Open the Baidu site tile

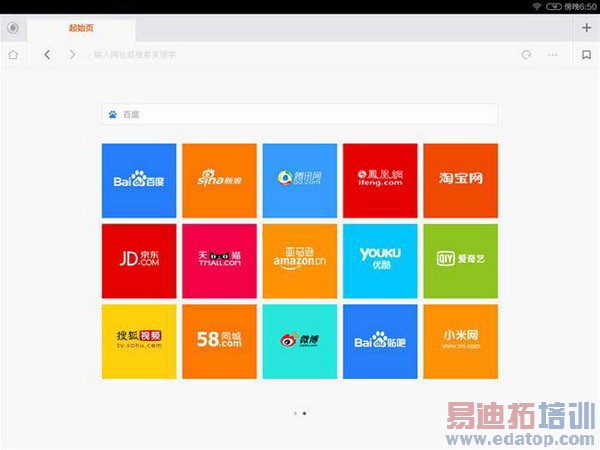coord(139,181)
